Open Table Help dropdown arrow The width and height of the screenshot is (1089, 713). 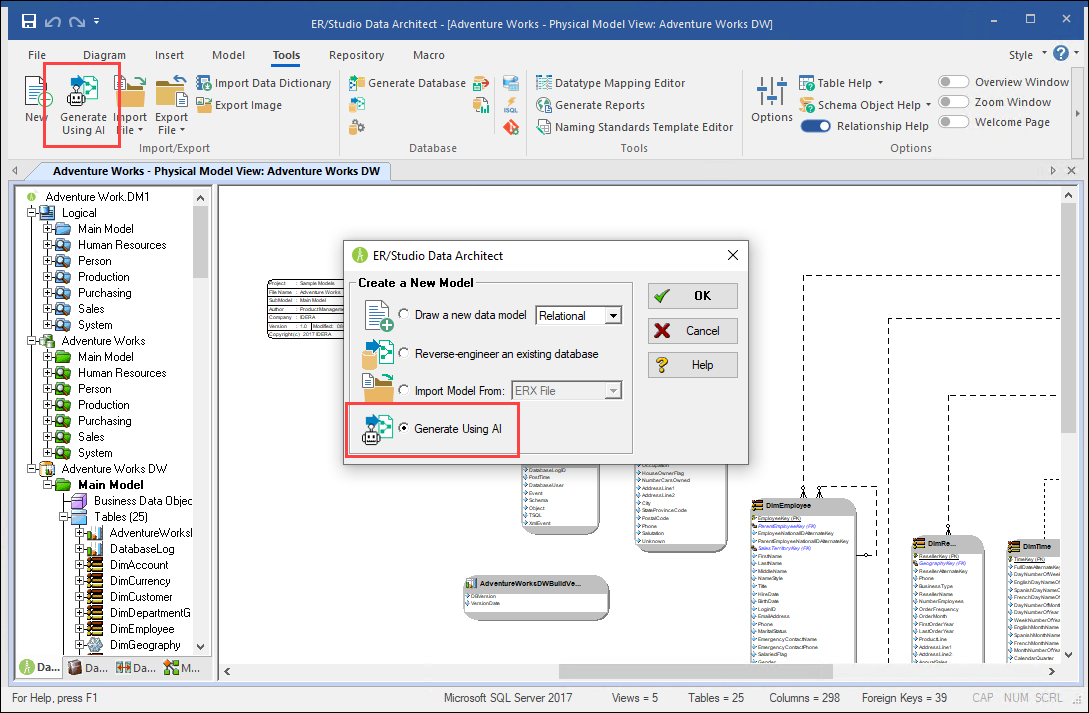tap(881, 83)
